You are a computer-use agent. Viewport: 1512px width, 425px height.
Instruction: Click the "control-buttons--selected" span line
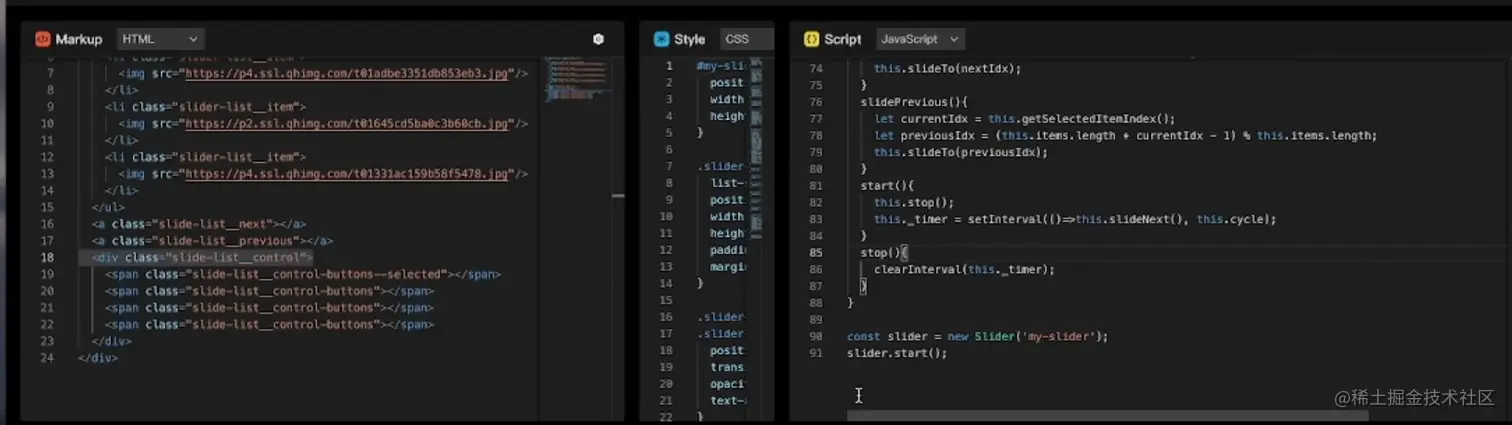coord(303,274)
